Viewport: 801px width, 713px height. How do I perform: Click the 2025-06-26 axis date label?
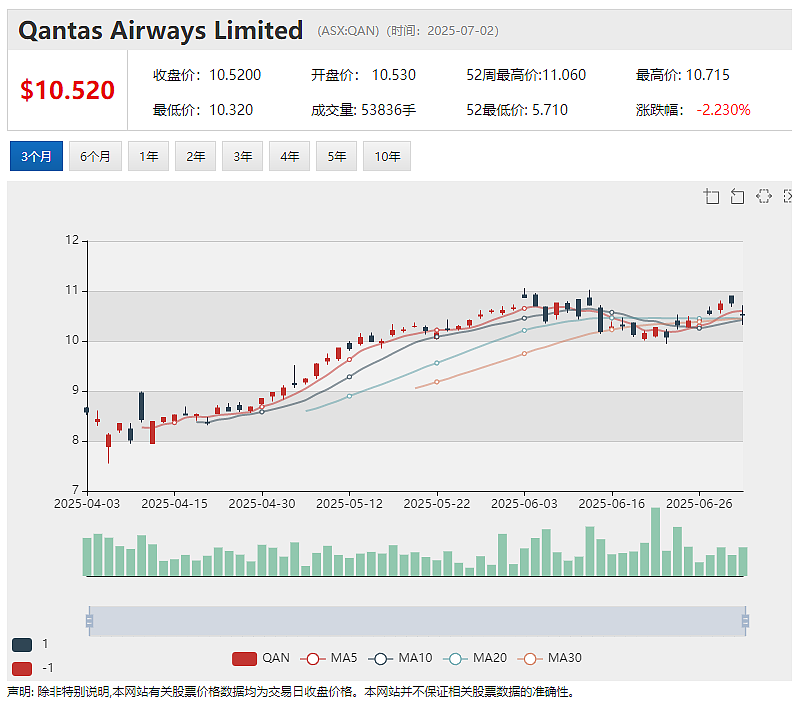pos(699,504)
